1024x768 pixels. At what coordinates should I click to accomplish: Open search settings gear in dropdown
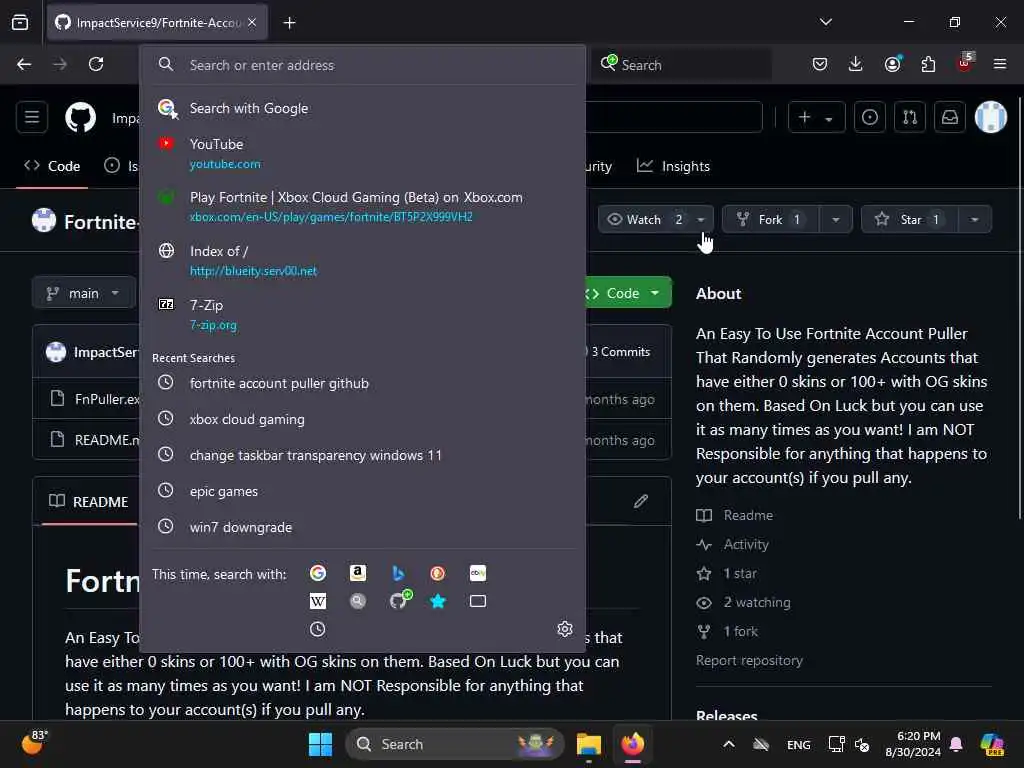[x=565, y=628]
